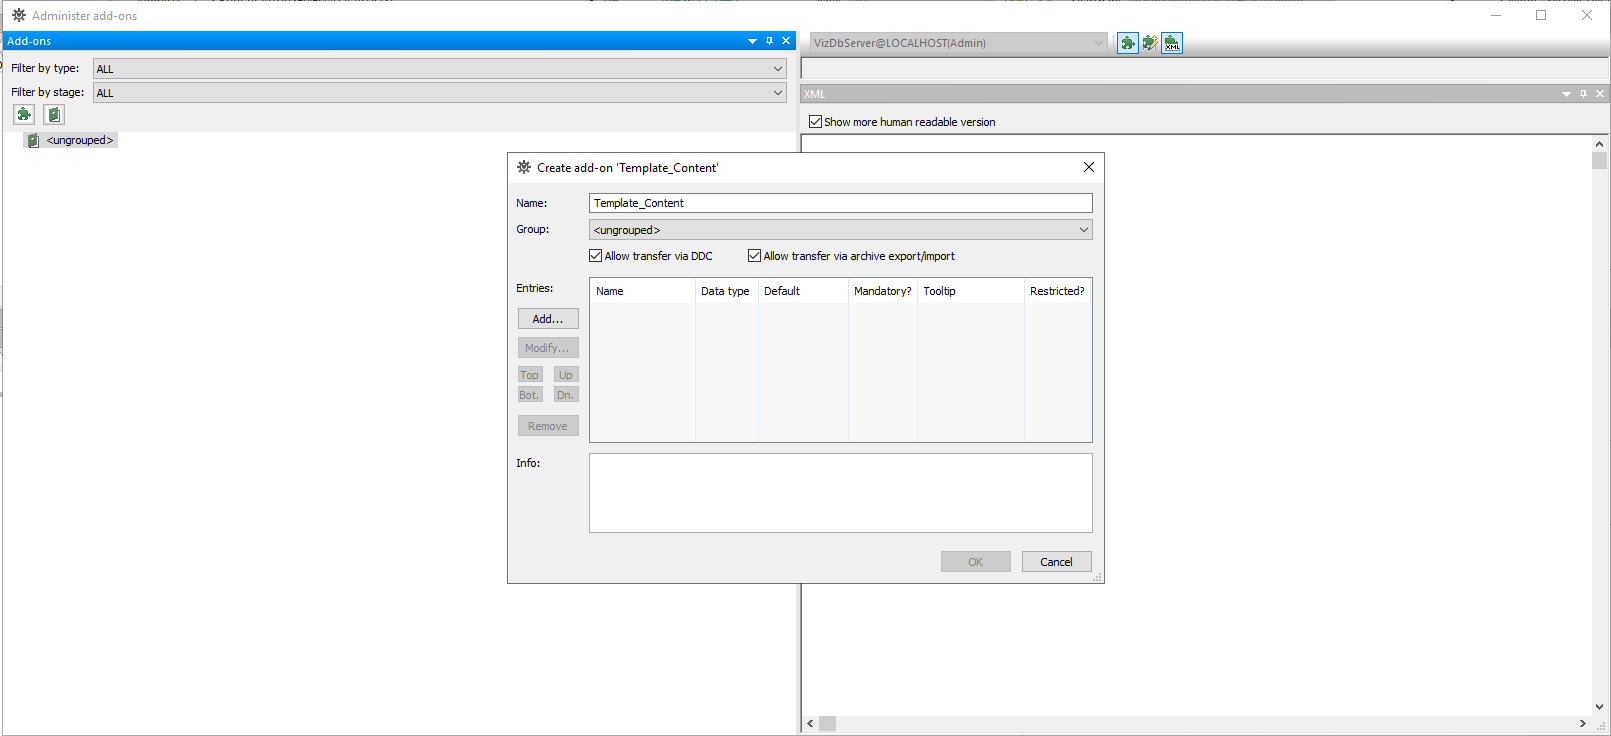Click the add-on group icon beside the puzzle icon
This screenshot has width=1611, height=736.
click(x=54, y=115)
